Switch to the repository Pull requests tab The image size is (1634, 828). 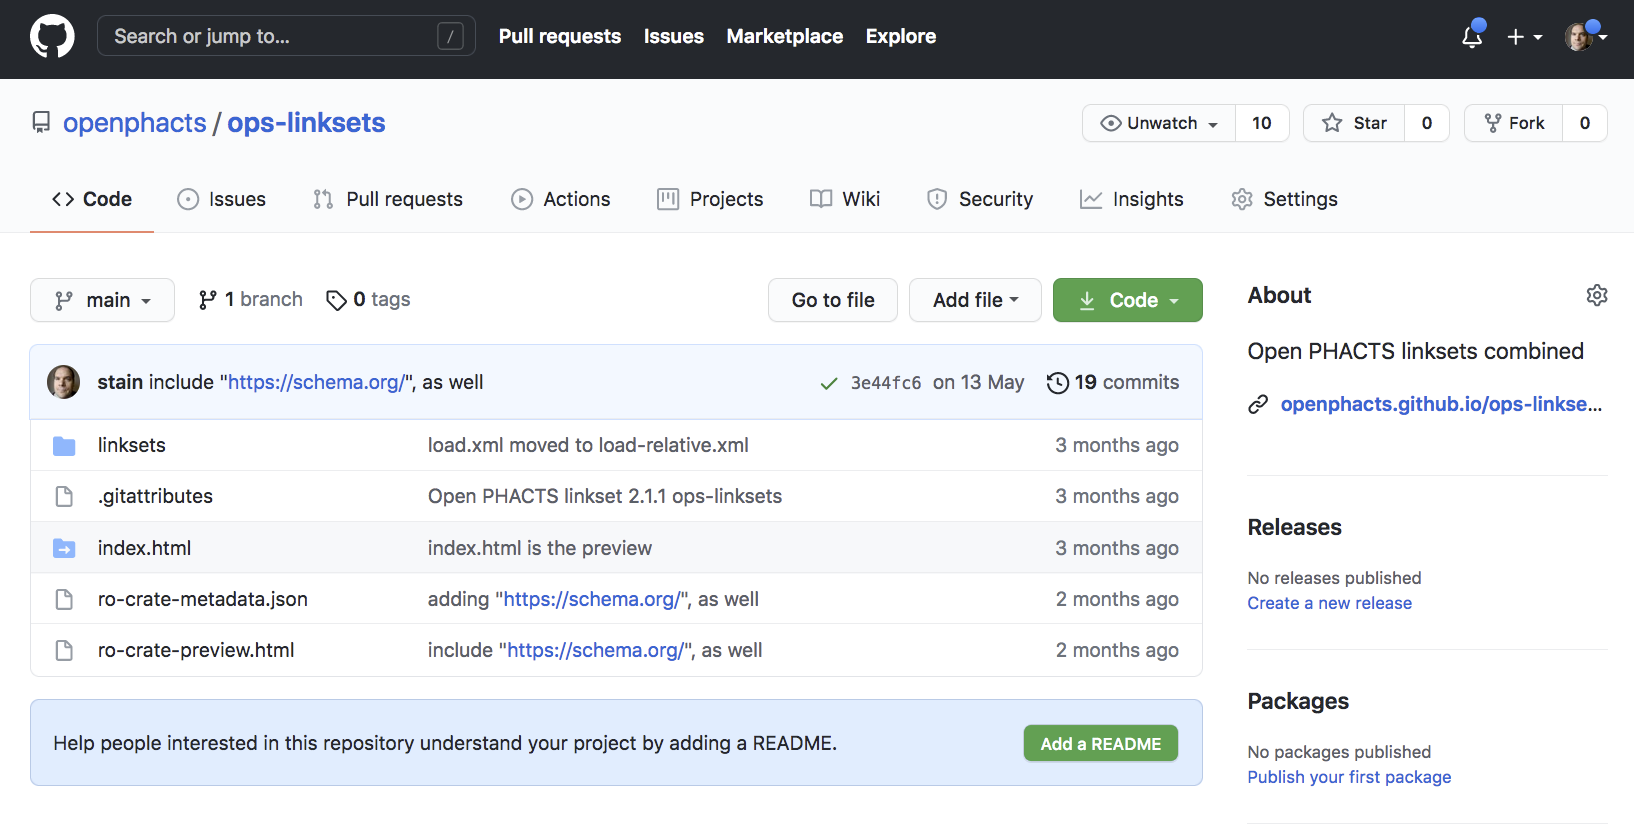click(x=388, y=199)
